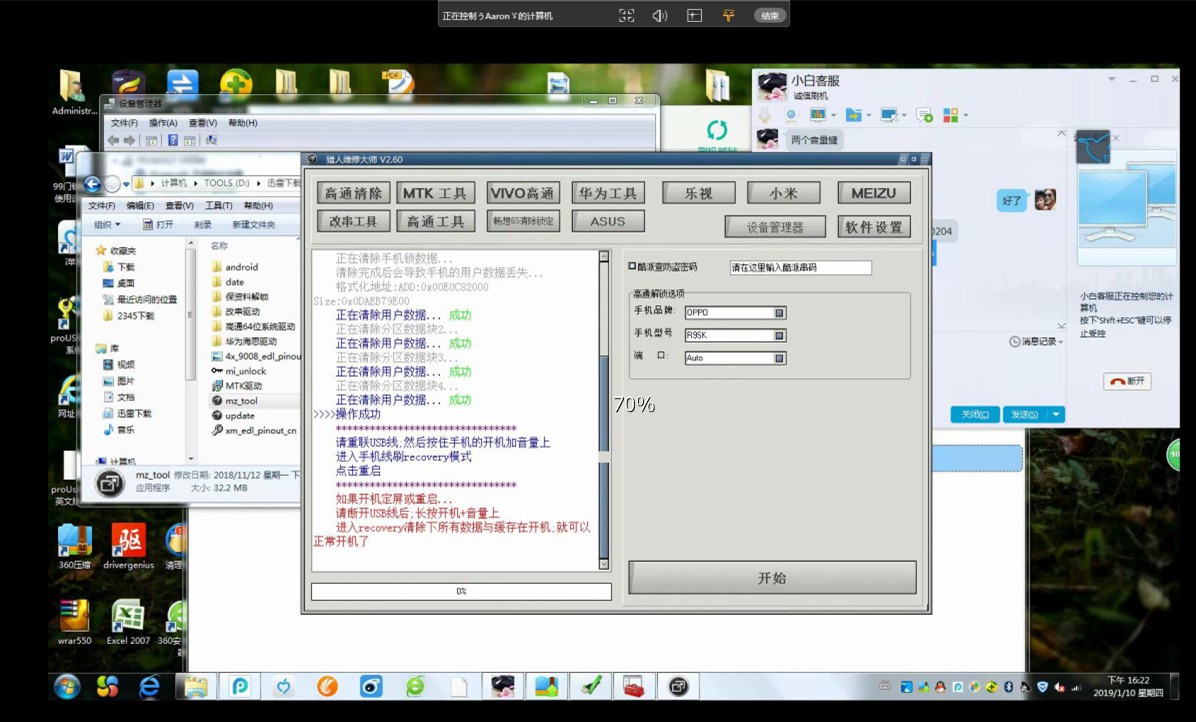Open Internet Explorer from taskbar
The height and width of the screenshot is (722, 1196).
point(150,687)
